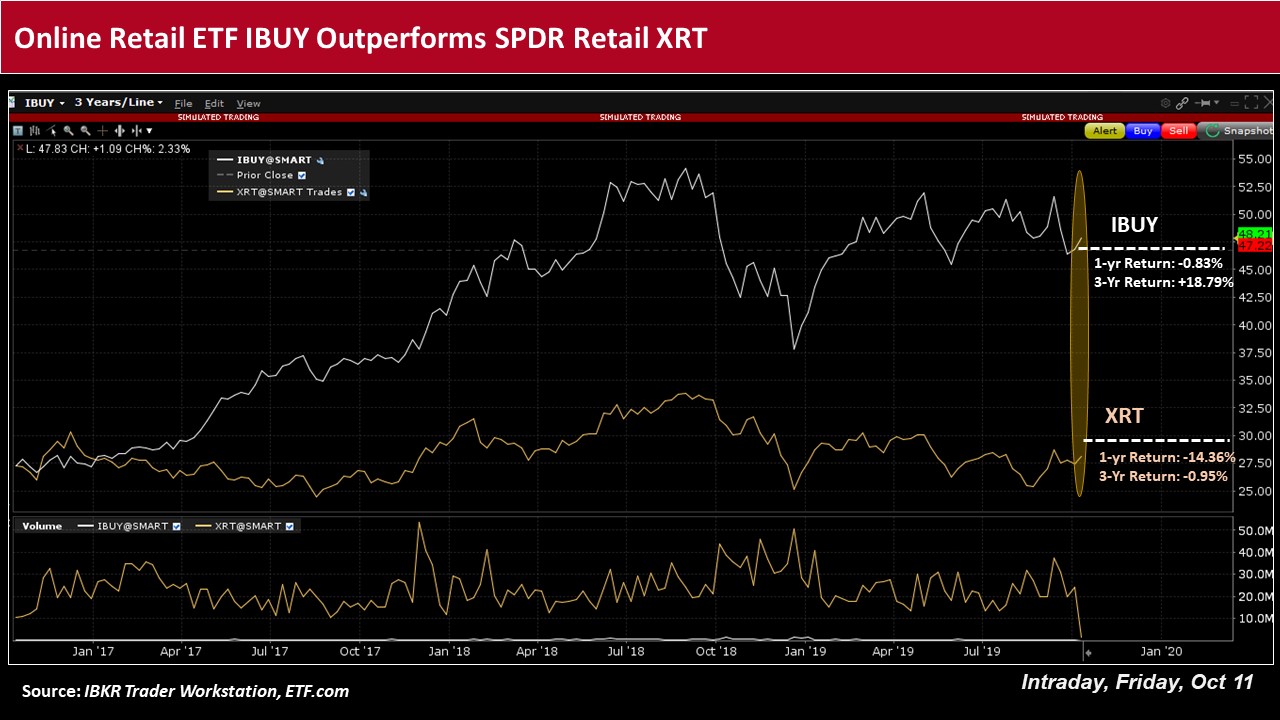Toggle the XRT@SMART Trades checkbox
Image resolution: width=1280 pixels, height=720 pixels.
351,192
